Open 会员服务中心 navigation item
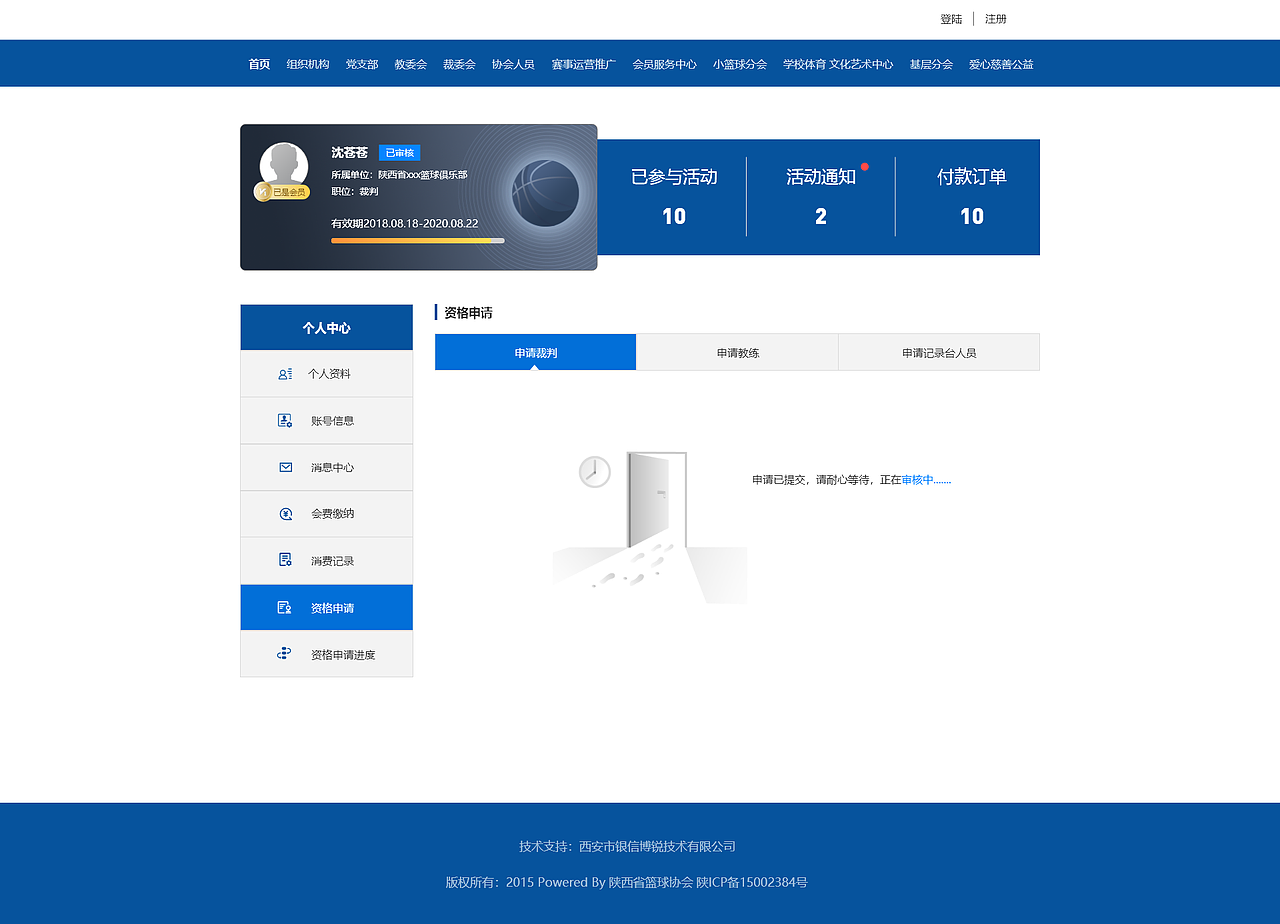 click(x=665, y=64)
